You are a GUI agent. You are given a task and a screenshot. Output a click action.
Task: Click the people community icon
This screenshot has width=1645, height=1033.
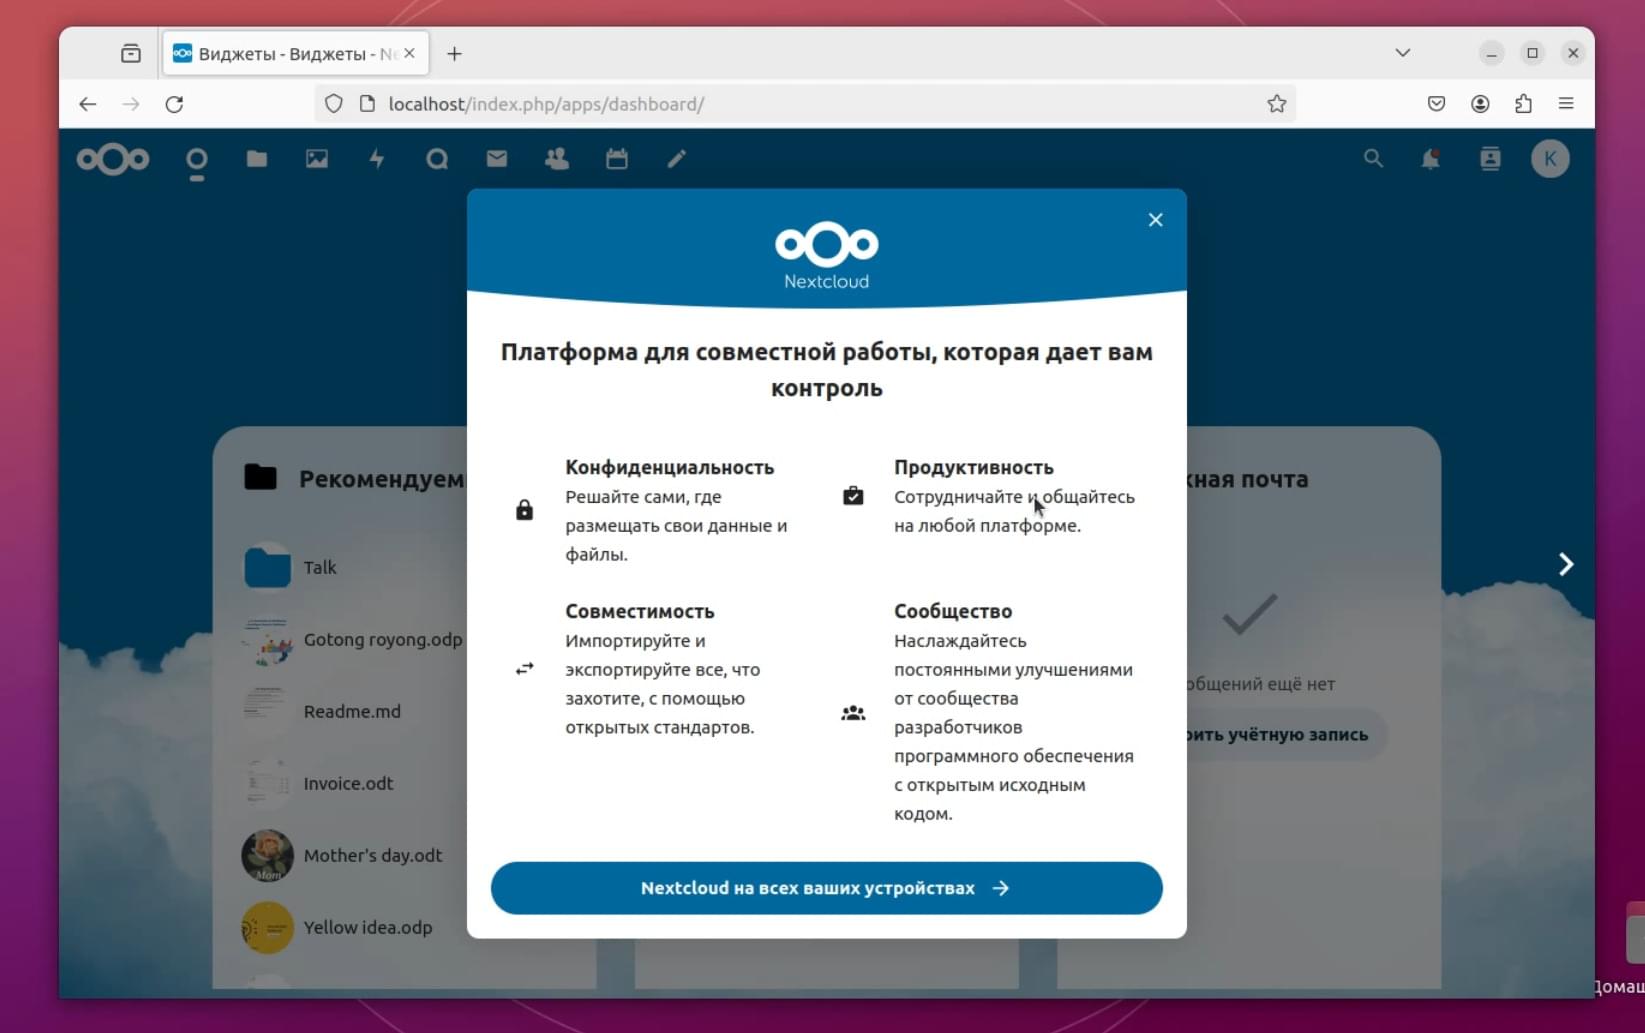tap(853, 713)
